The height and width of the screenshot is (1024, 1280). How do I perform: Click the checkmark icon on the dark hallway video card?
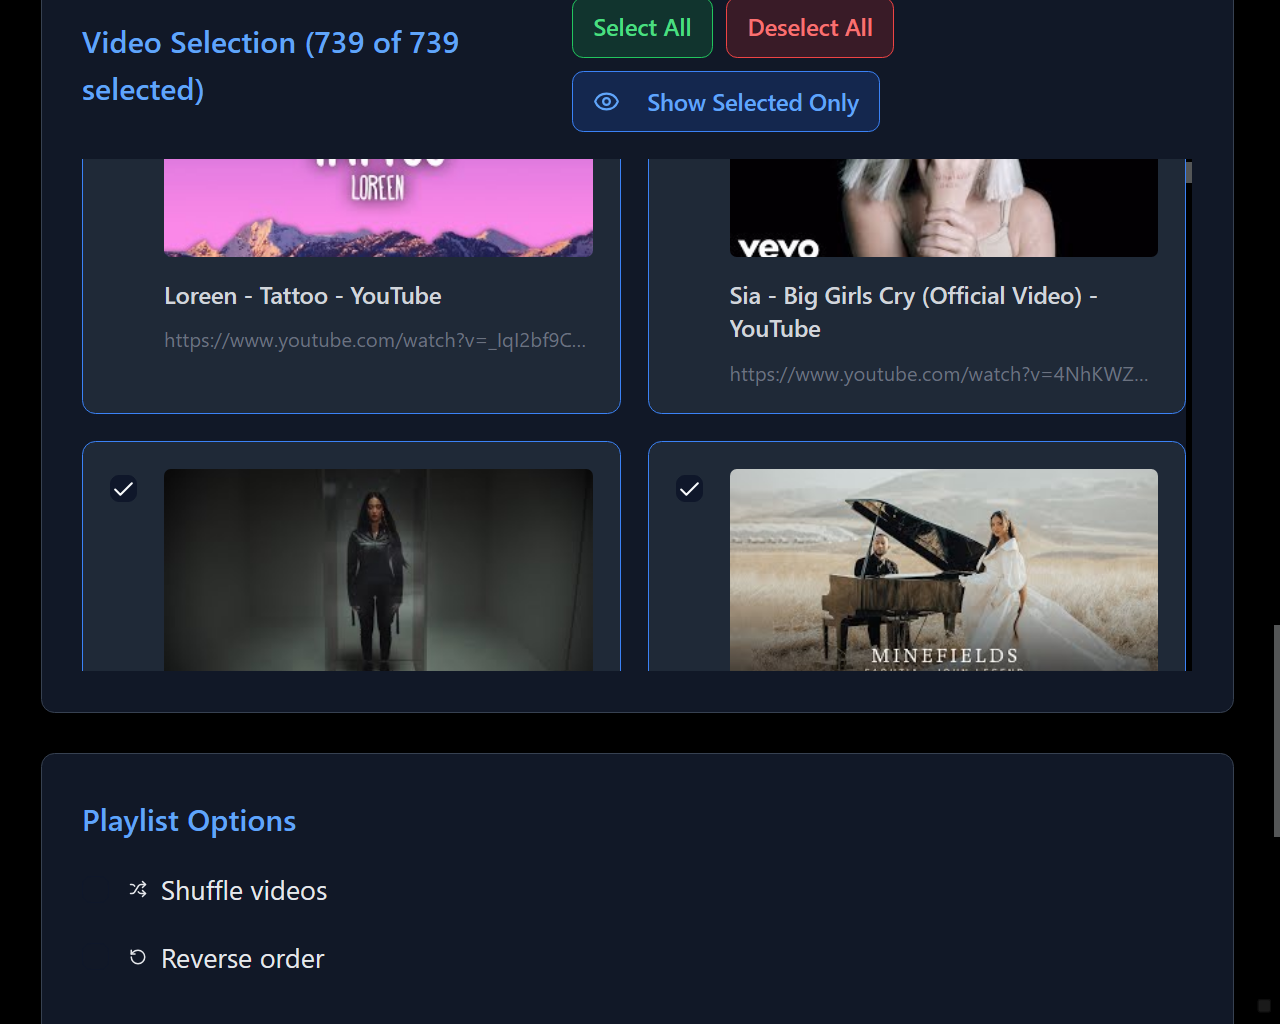pyautogui.click(x=123, y=489)
